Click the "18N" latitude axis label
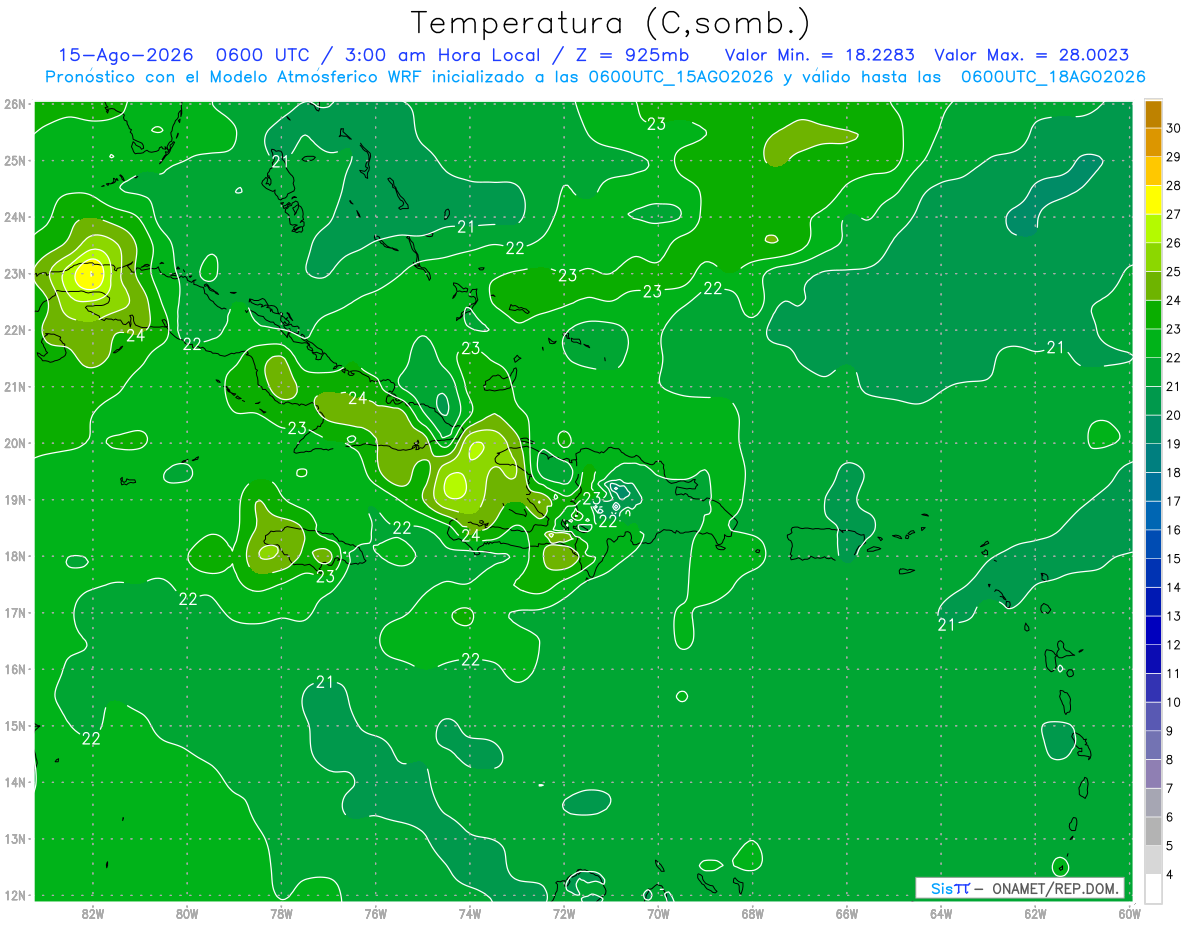Image resolution: width=1200 pixels, height=927 pixels. click(15, 556)
